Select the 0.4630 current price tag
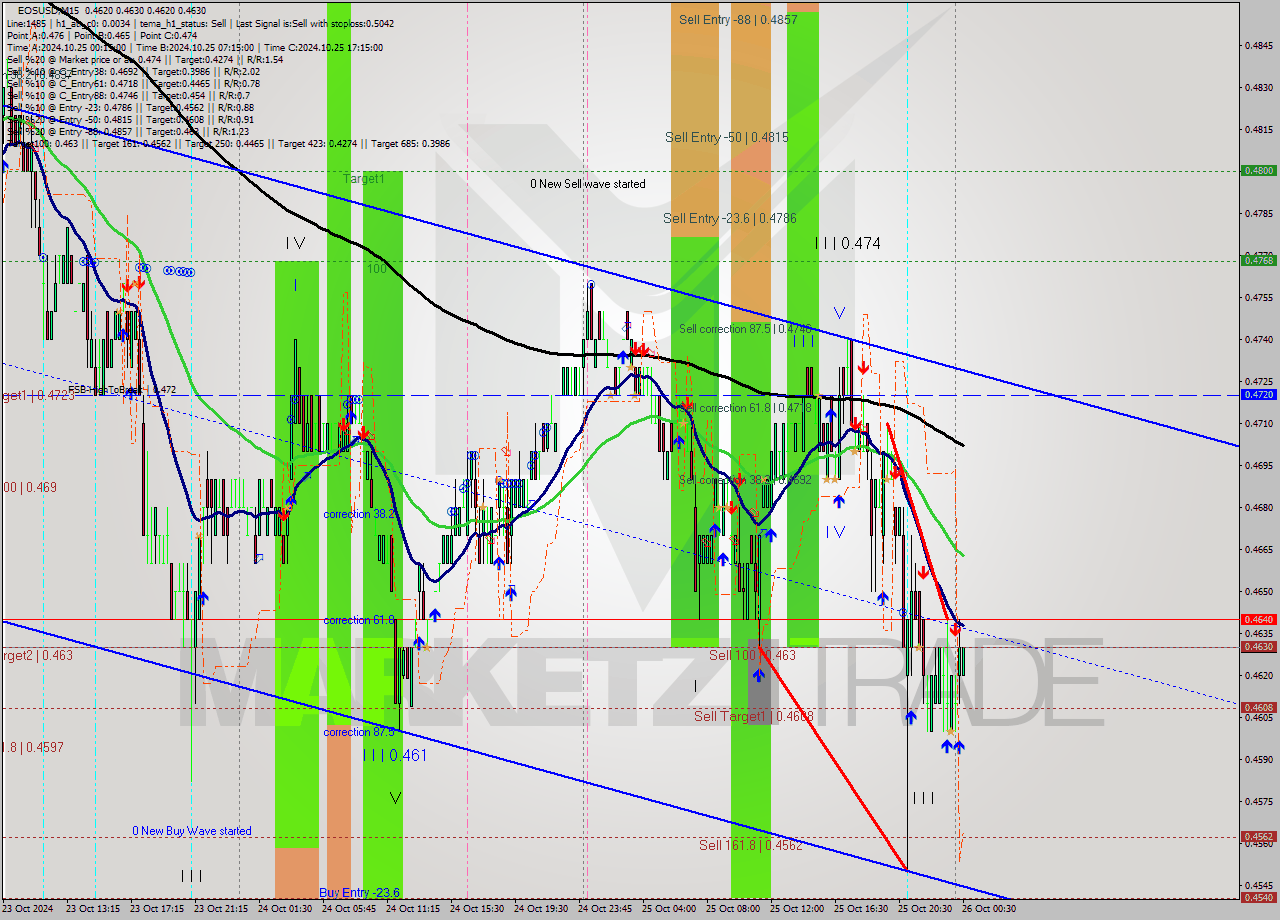 point(1258,647)
